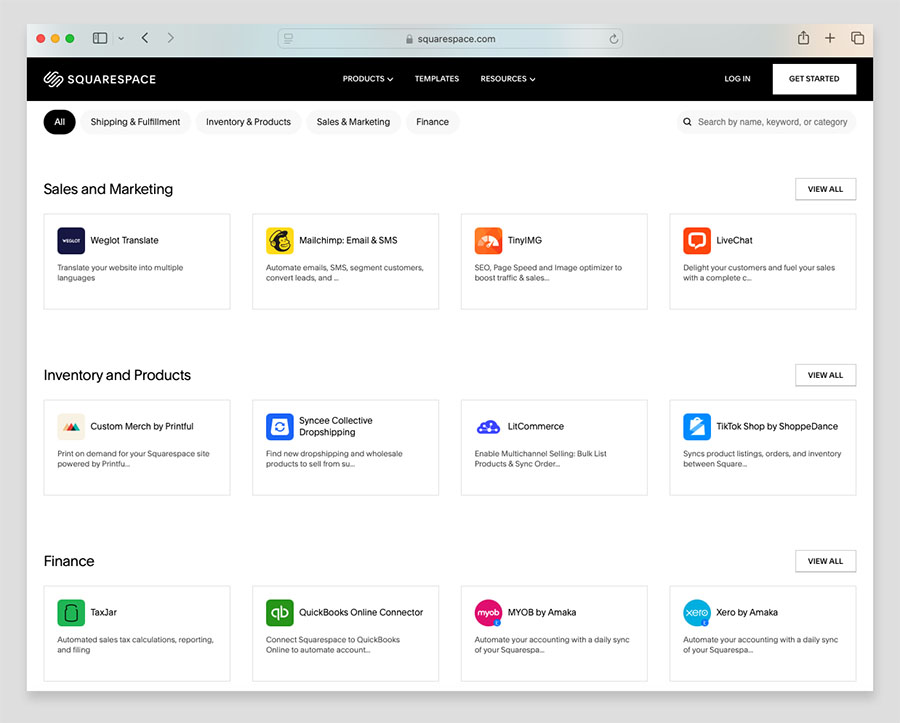
Task: Click the QuickBooks green icon
Action: pyautogui.click(x=279, y=613)
